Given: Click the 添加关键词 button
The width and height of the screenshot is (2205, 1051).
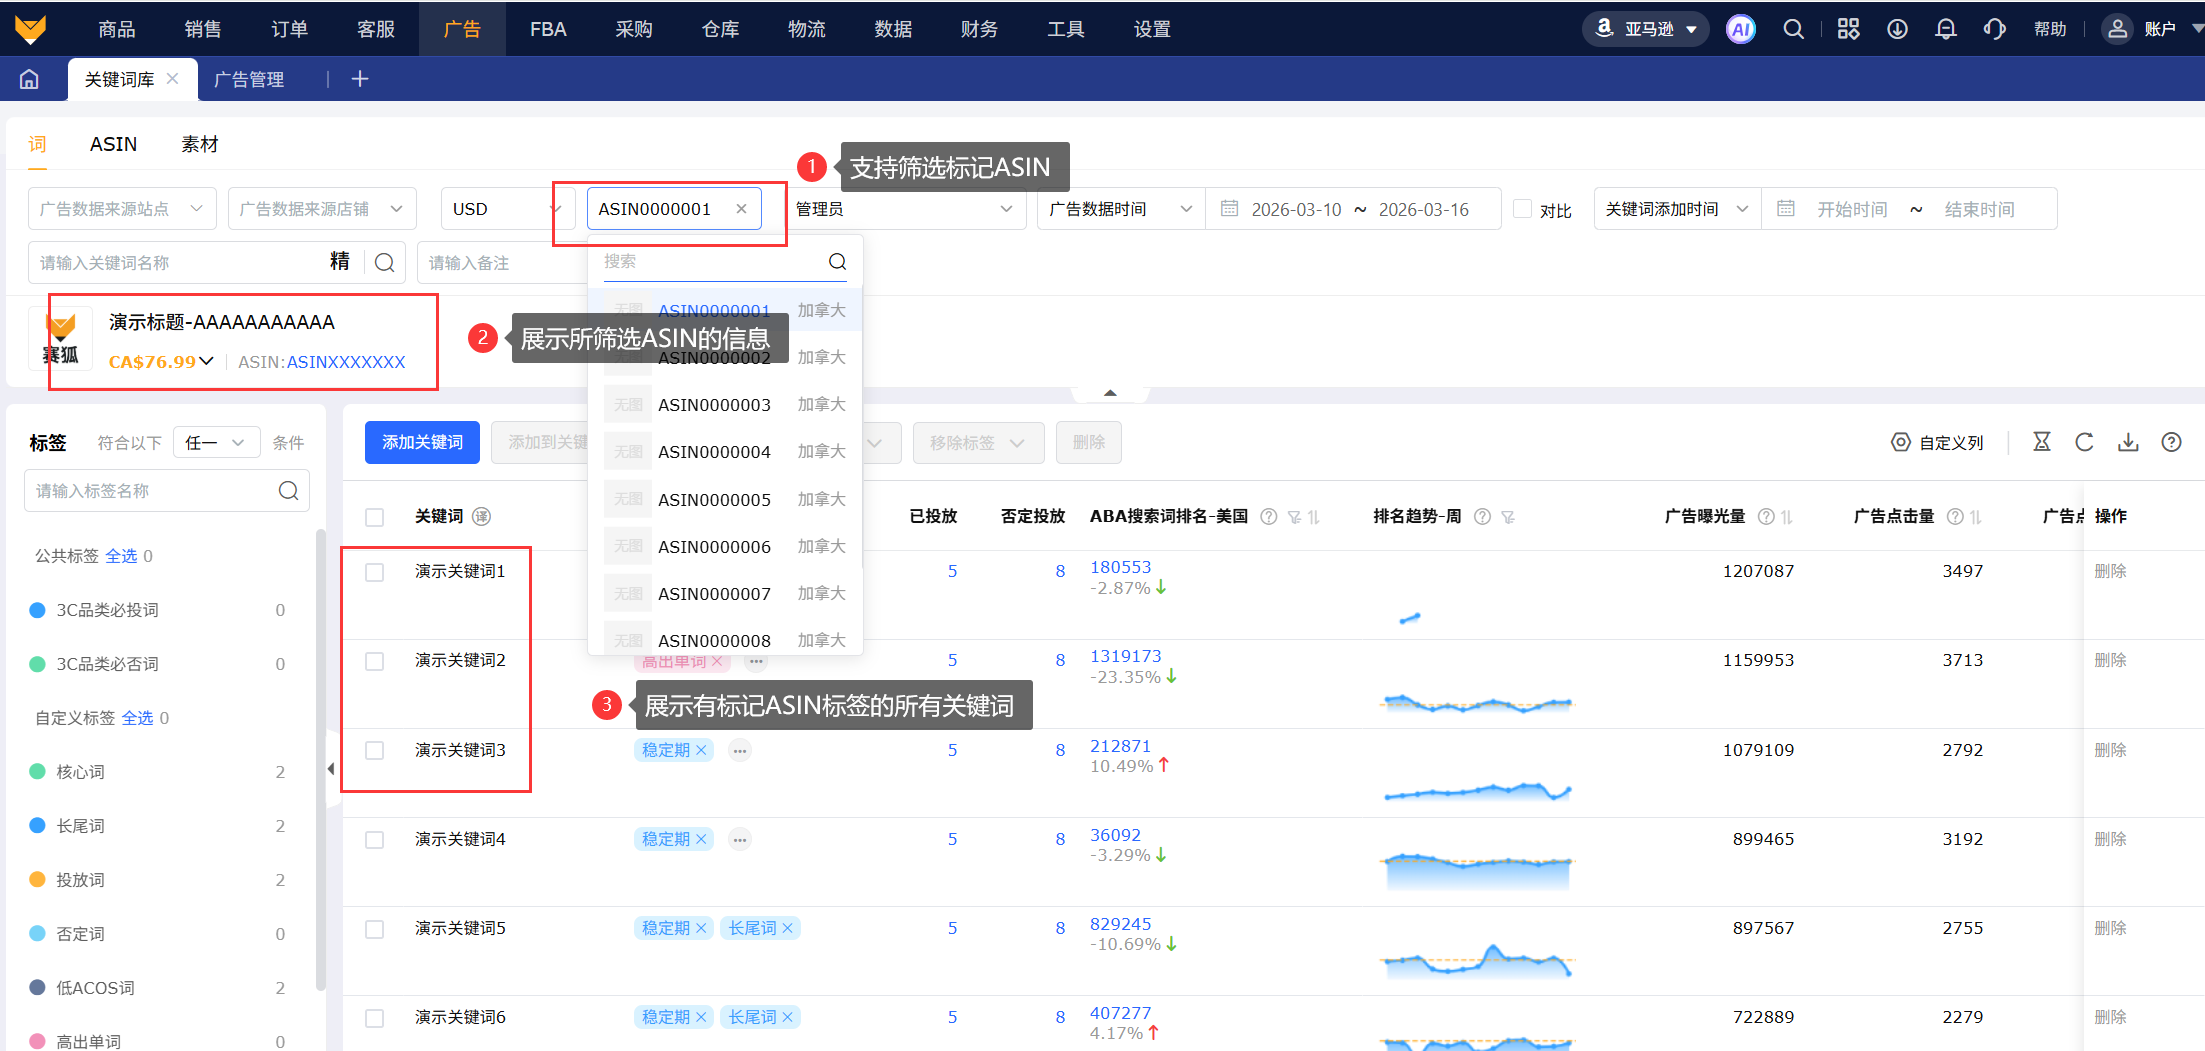Looking at the screenshot, I should (422, 442).
